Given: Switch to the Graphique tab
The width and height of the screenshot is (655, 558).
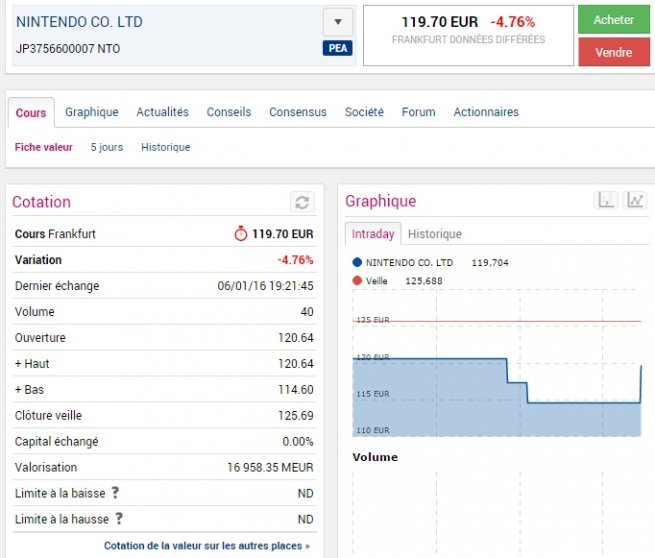Looking at the screenshot, I should pyautogui.click(x=91, y=112).
